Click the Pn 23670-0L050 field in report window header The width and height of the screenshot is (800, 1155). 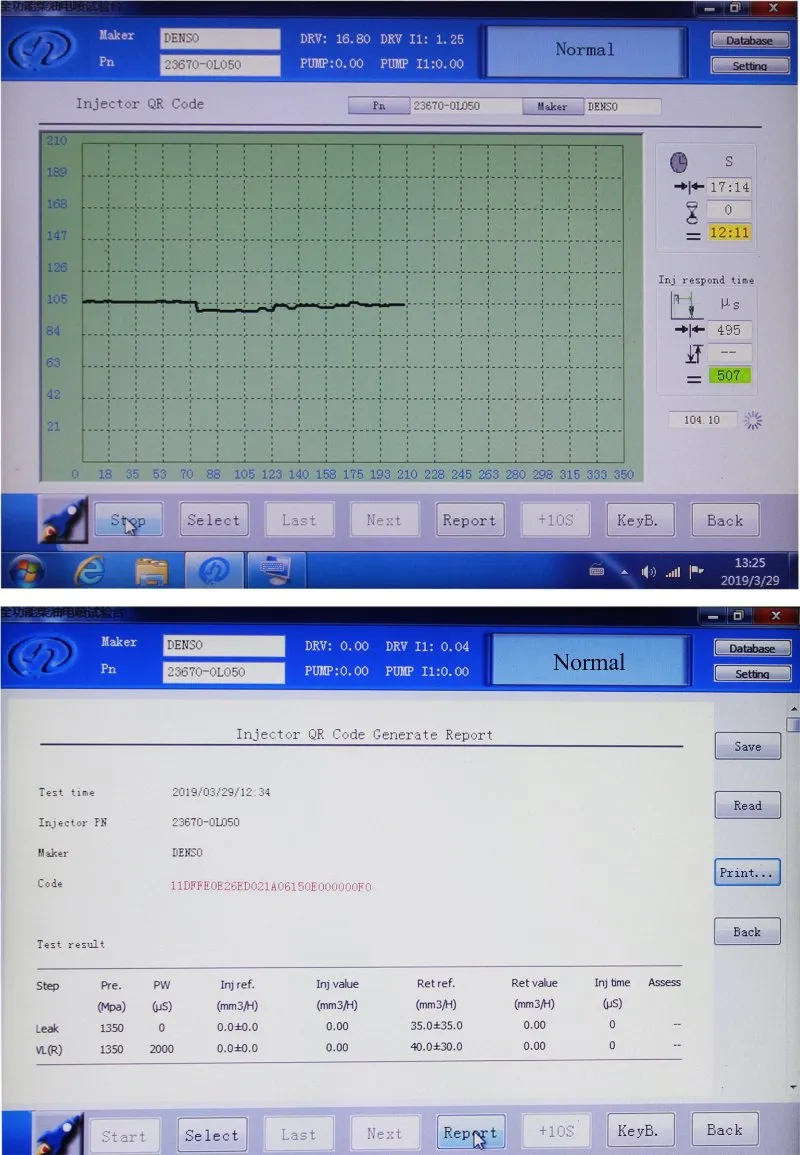[x=223, y=672]
